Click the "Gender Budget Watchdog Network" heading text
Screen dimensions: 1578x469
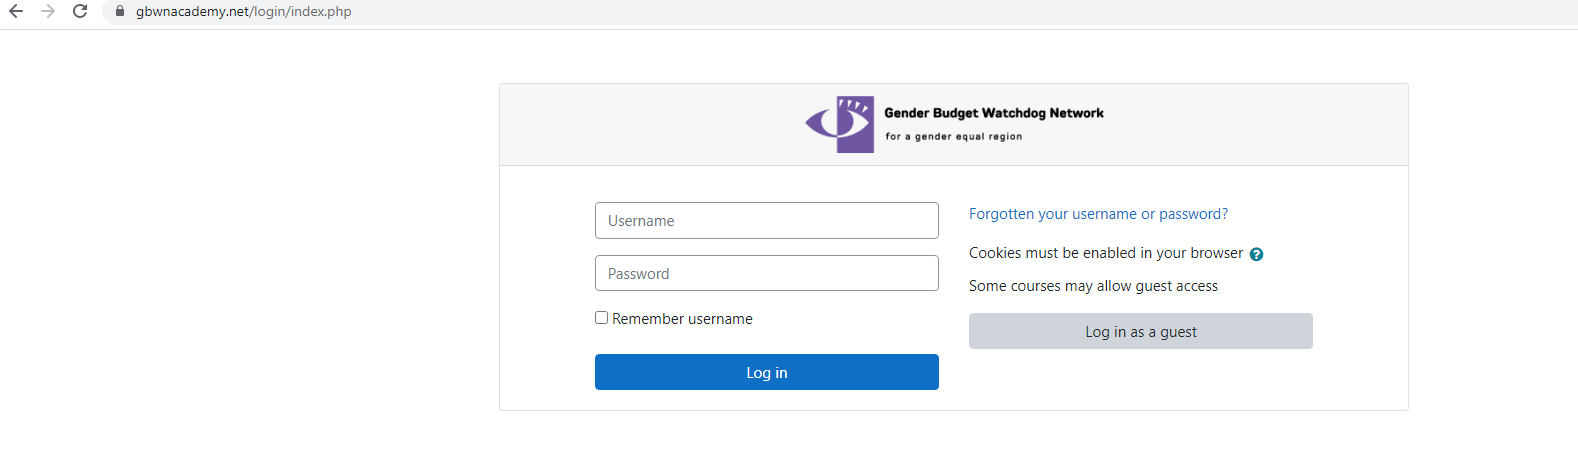[994, 113]
